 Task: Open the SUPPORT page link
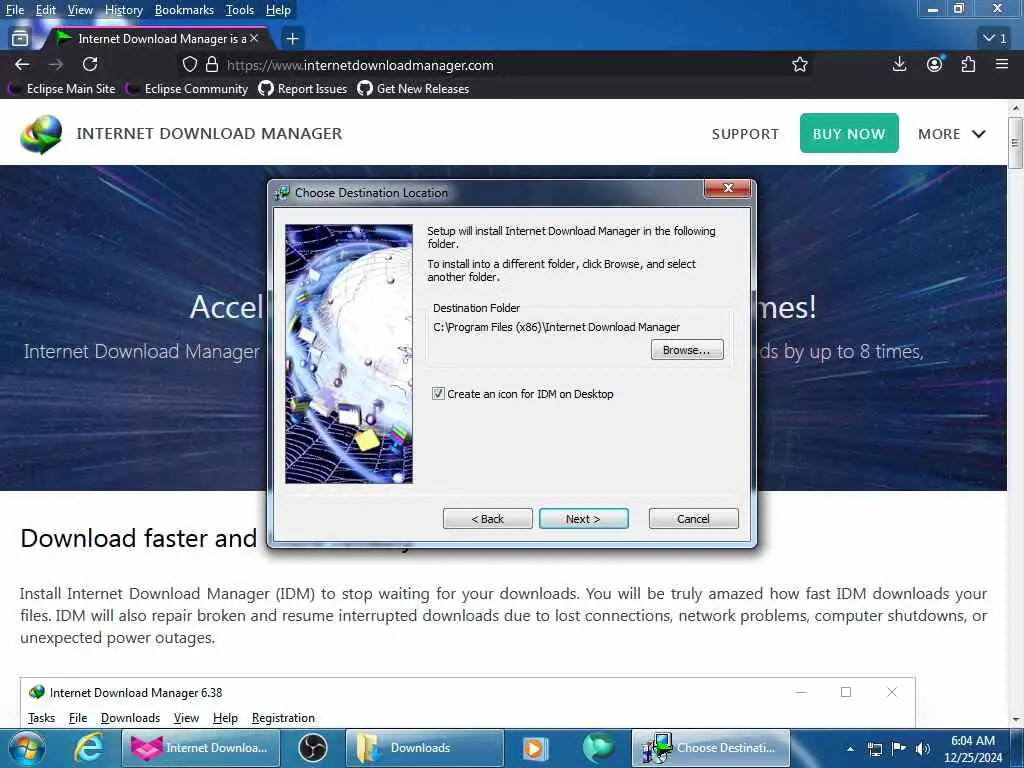745,134
